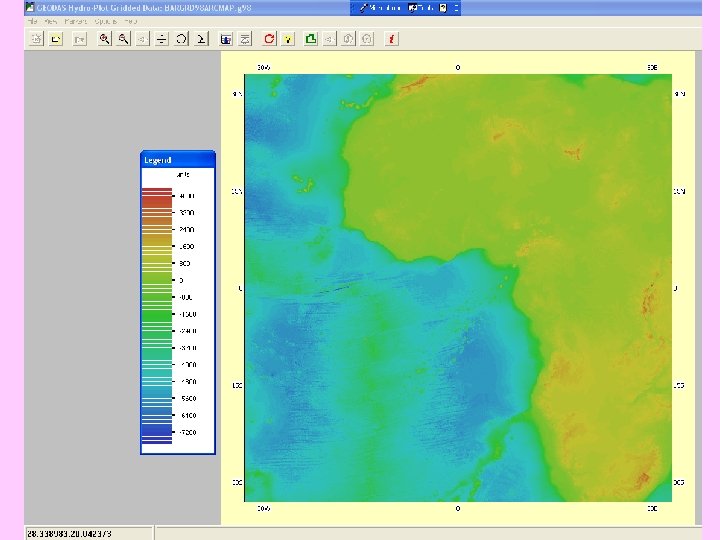Screen dimensions: 720x540
Task: Open the File menu
Action: click(x=32, y=20)
